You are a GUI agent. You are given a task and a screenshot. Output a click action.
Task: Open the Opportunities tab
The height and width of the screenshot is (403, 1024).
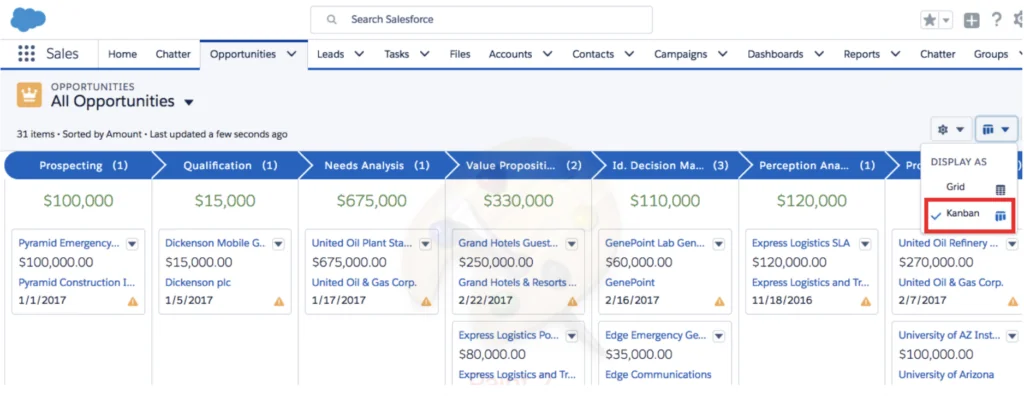(x=243, y=54)
